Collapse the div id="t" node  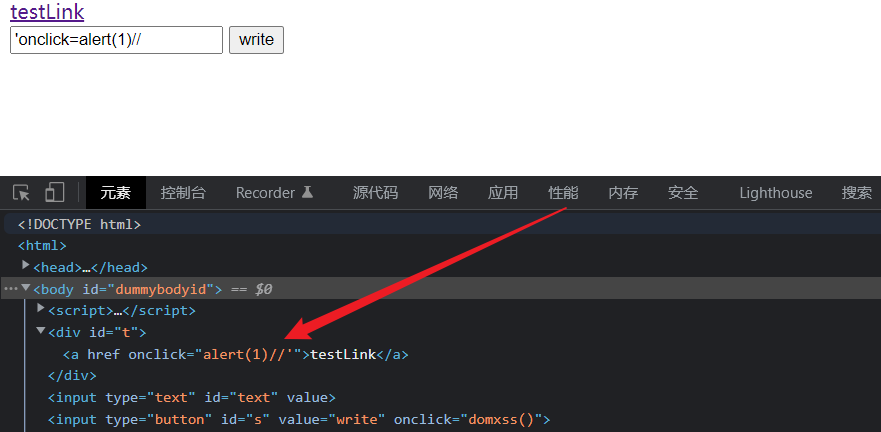click(40, 330)
